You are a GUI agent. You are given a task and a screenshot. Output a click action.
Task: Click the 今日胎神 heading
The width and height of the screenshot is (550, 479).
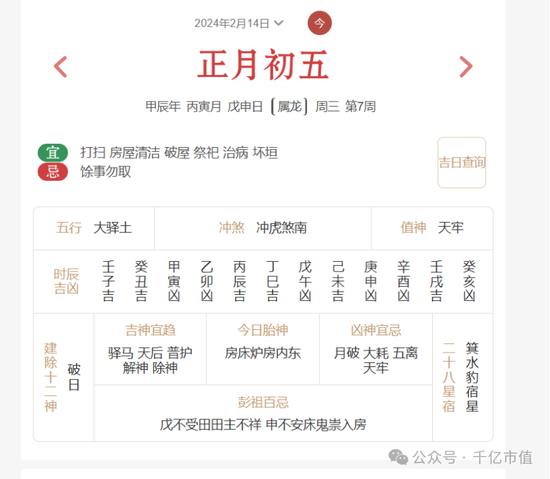(x=263, y=330)
